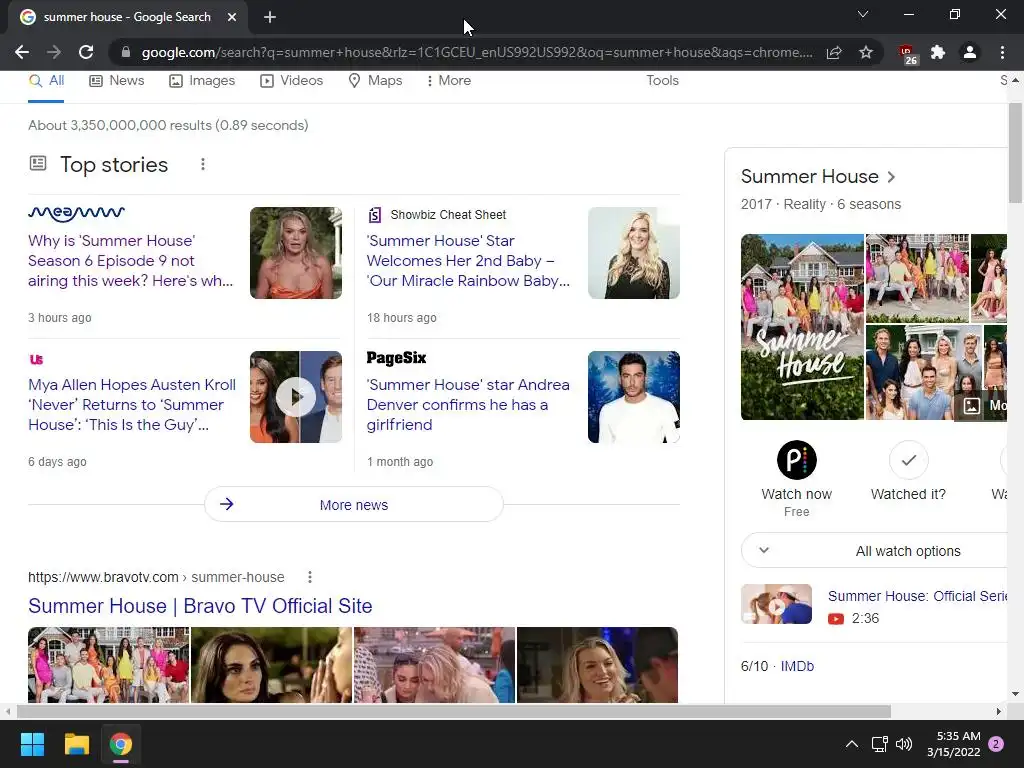Open the notification badge showing 2
Screen dimensions: 1024x768
coord(996,744)
